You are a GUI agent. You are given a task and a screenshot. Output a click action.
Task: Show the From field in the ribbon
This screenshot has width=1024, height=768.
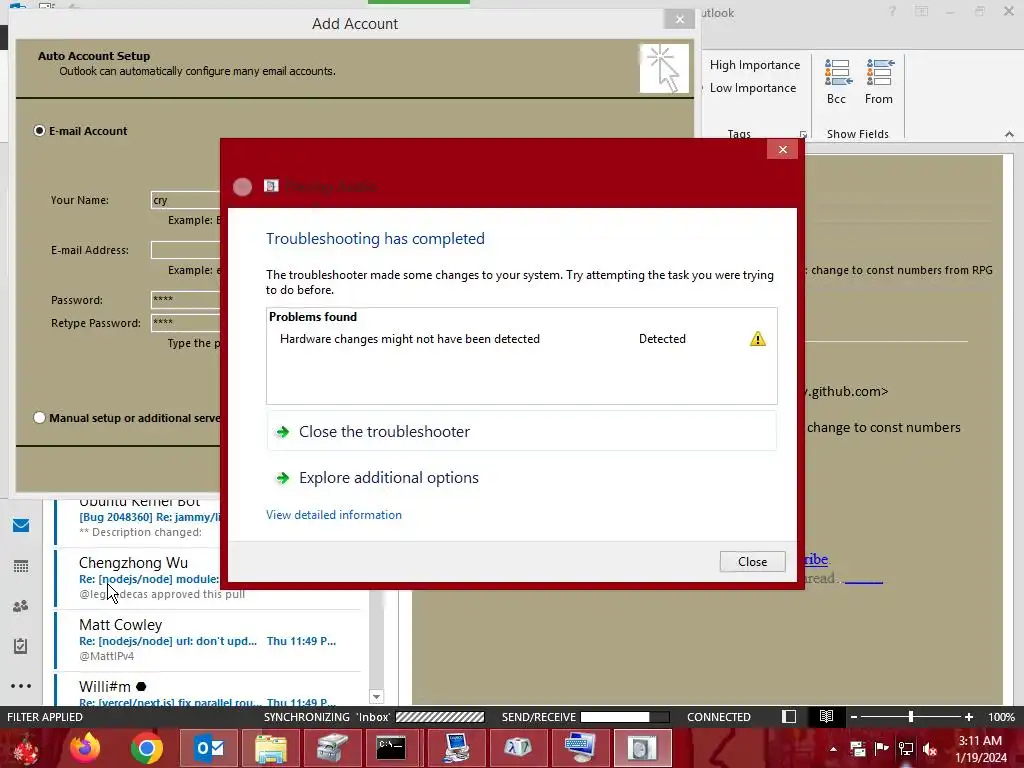(879, 82)
